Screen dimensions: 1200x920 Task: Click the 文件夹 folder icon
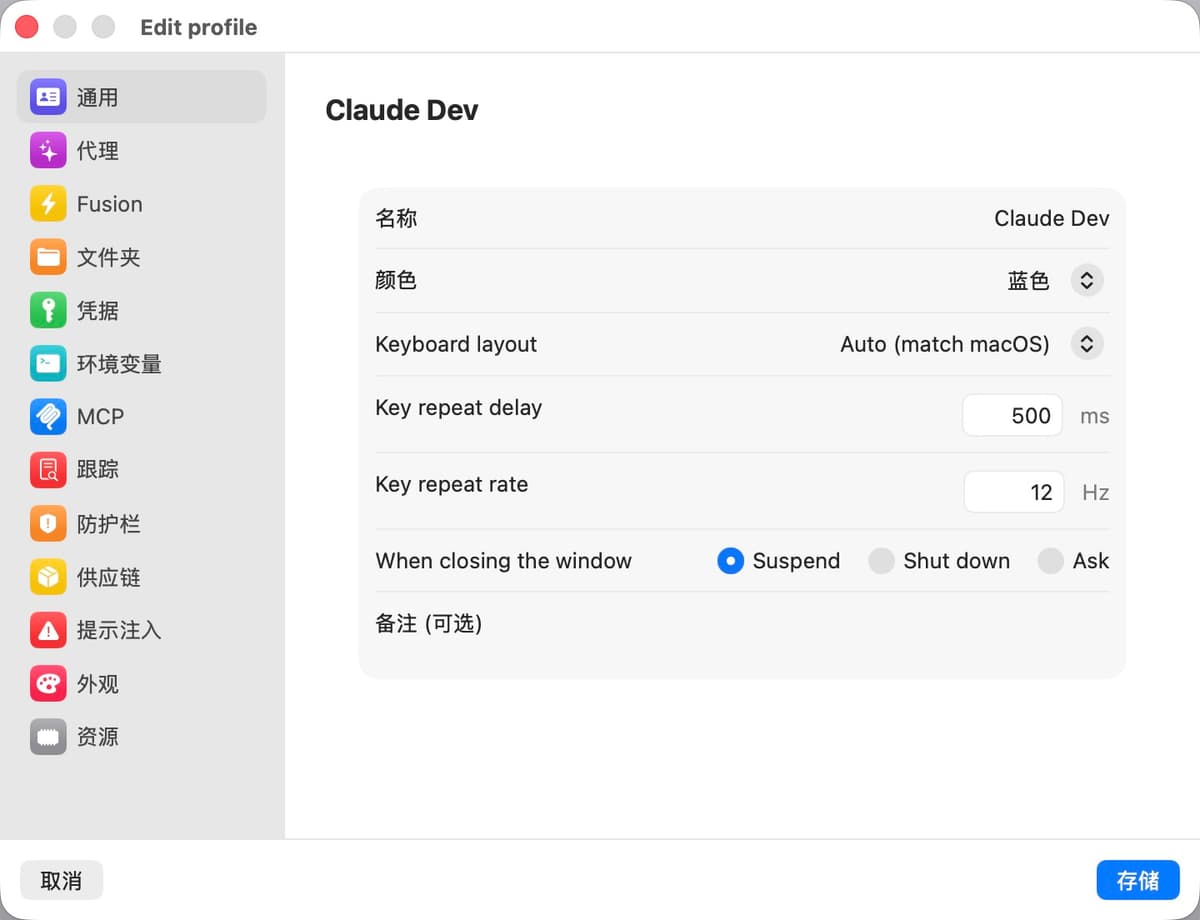coord(48,257)
